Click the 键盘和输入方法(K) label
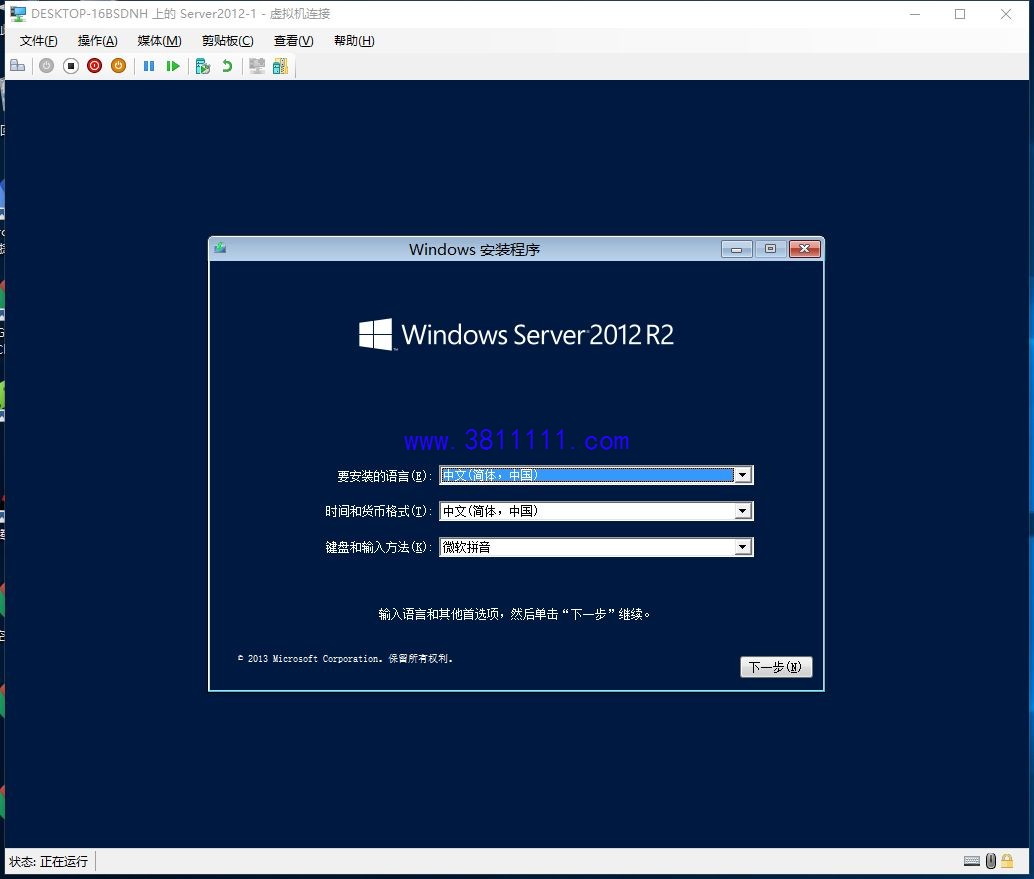The width and height of the screenshot is (1034, 879). (379, 547)
